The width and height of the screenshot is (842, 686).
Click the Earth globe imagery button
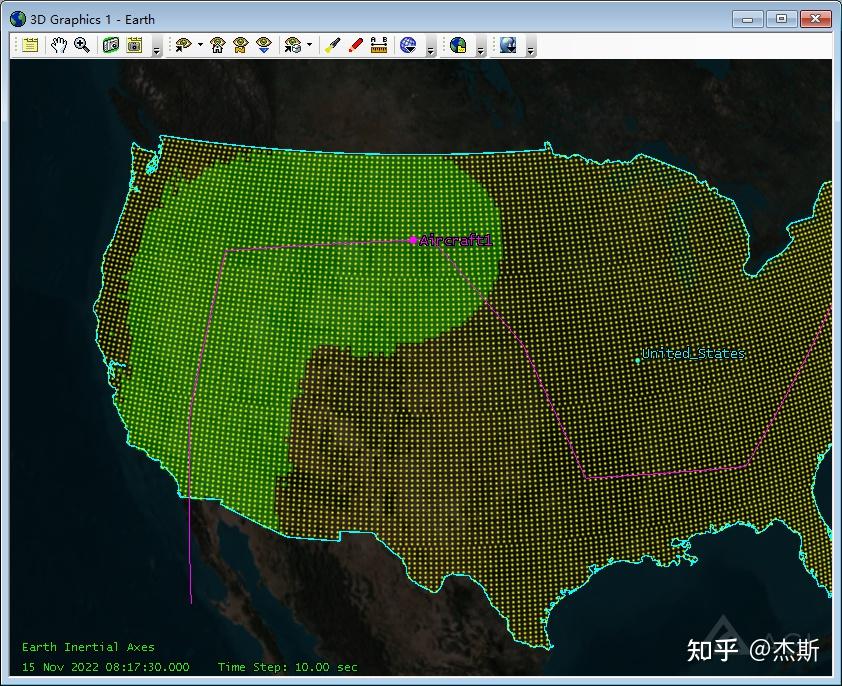[458, 45]
